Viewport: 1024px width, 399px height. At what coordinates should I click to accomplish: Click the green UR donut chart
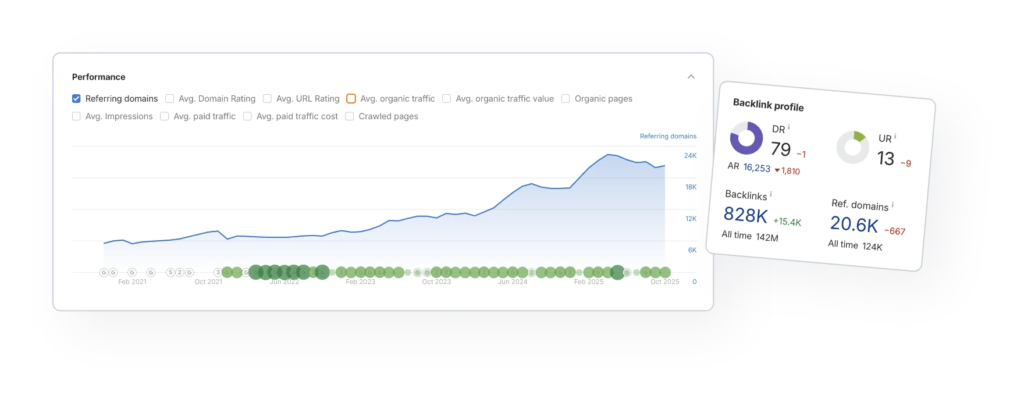[853, 148]
